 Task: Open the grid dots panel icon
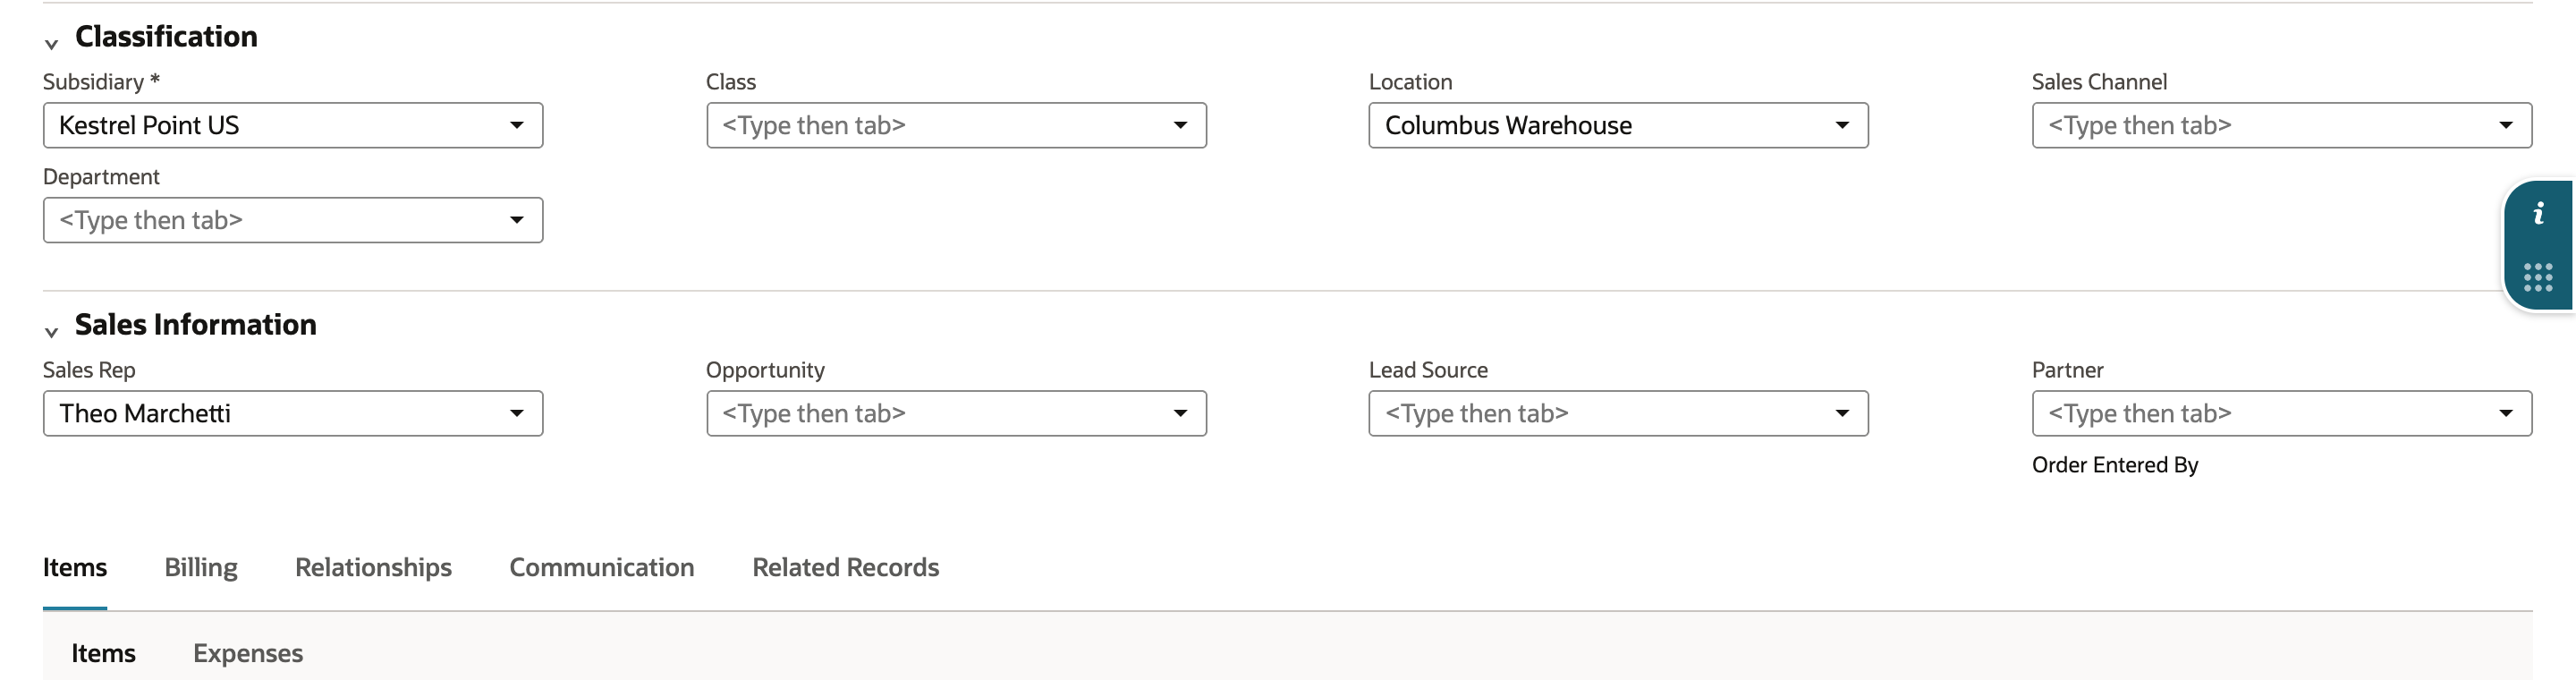pyautogui.click(x=2538, y=277)
